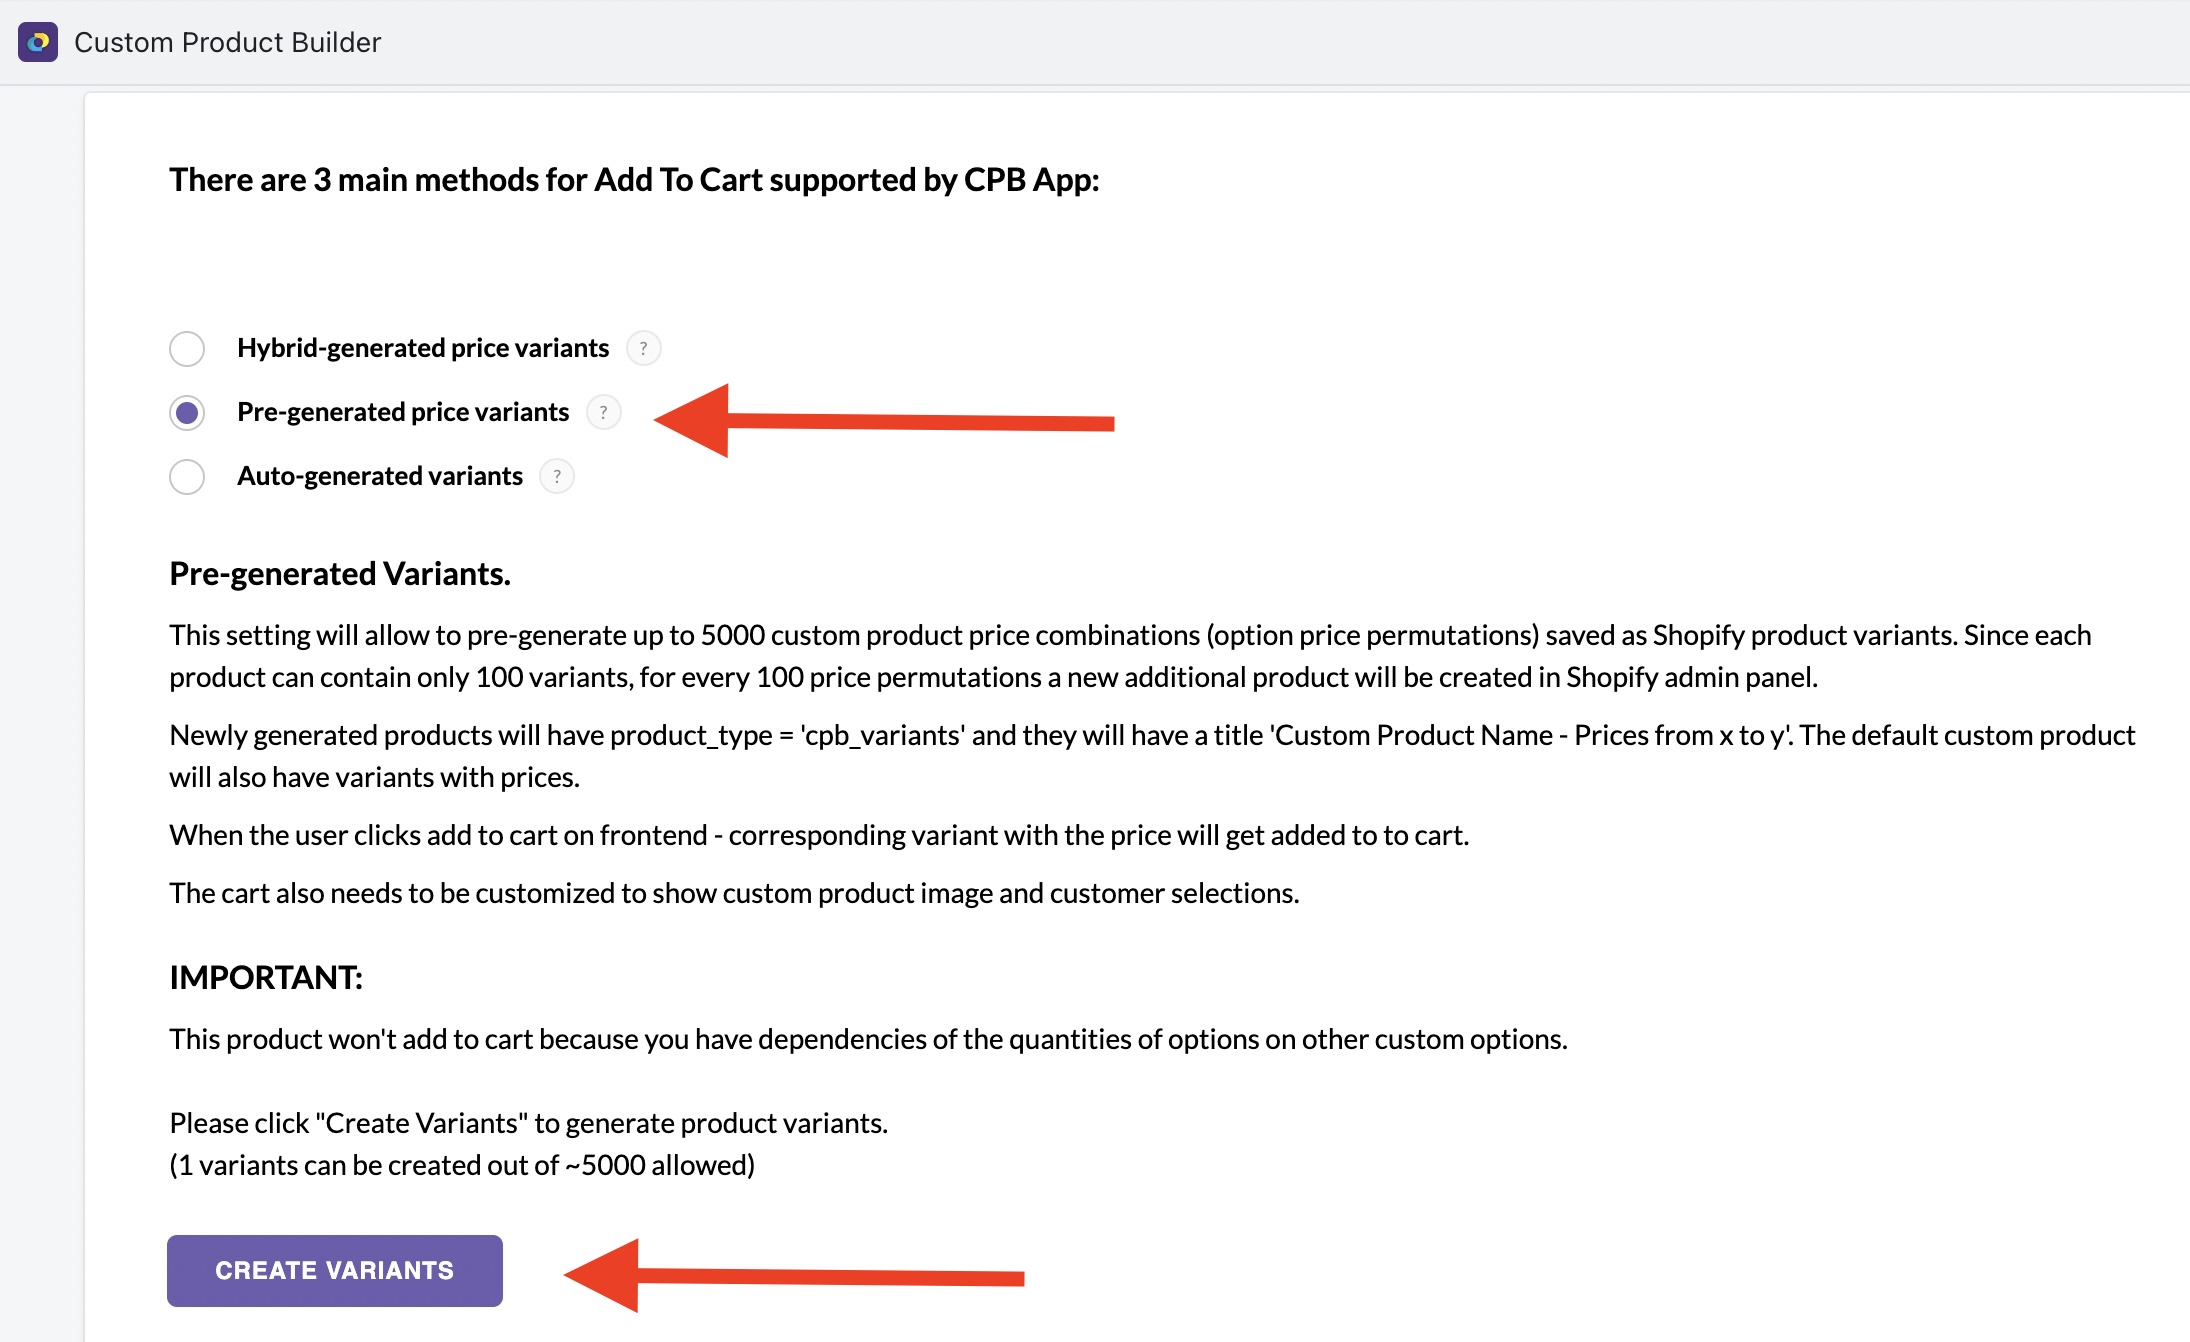Click the Custom Product Builder app icon
The height and width of the screenshot is (1342, 2190).
coord(38,42)
